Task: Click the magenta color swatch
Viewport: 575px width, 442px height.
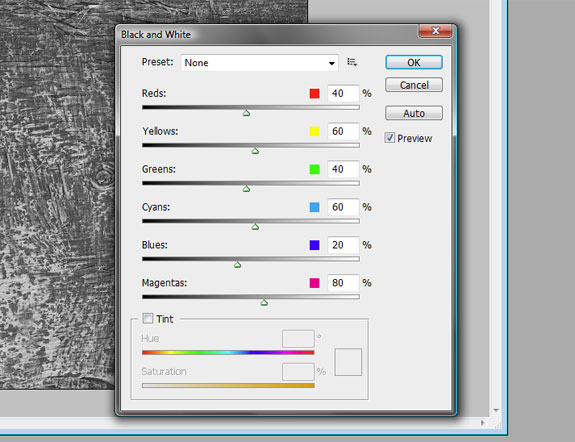Action: 314,283
